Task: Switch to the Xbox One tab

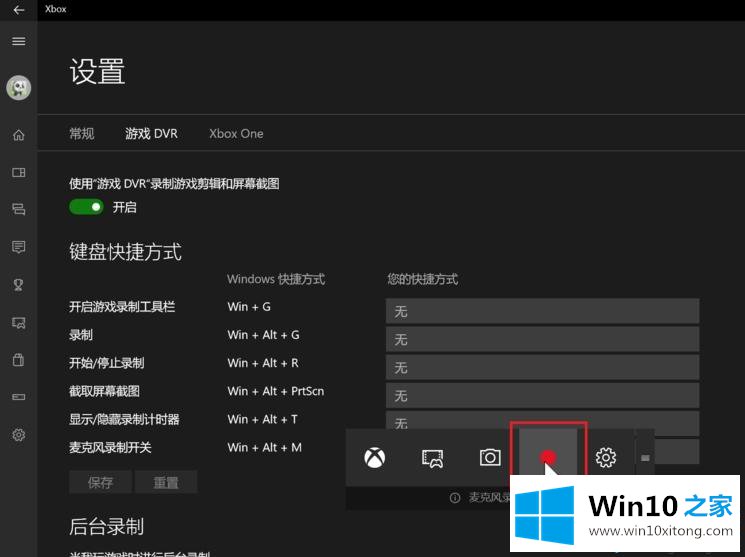Action: tap(236, 134)
